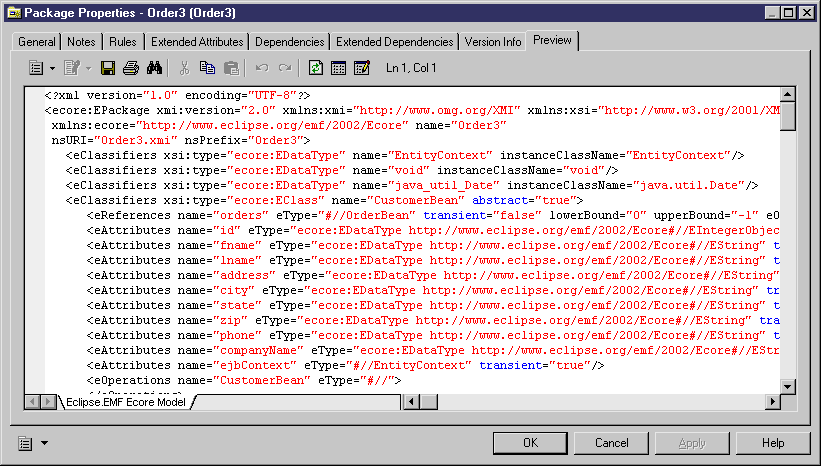Click the Editor Menu icon in toolbar

36,68
